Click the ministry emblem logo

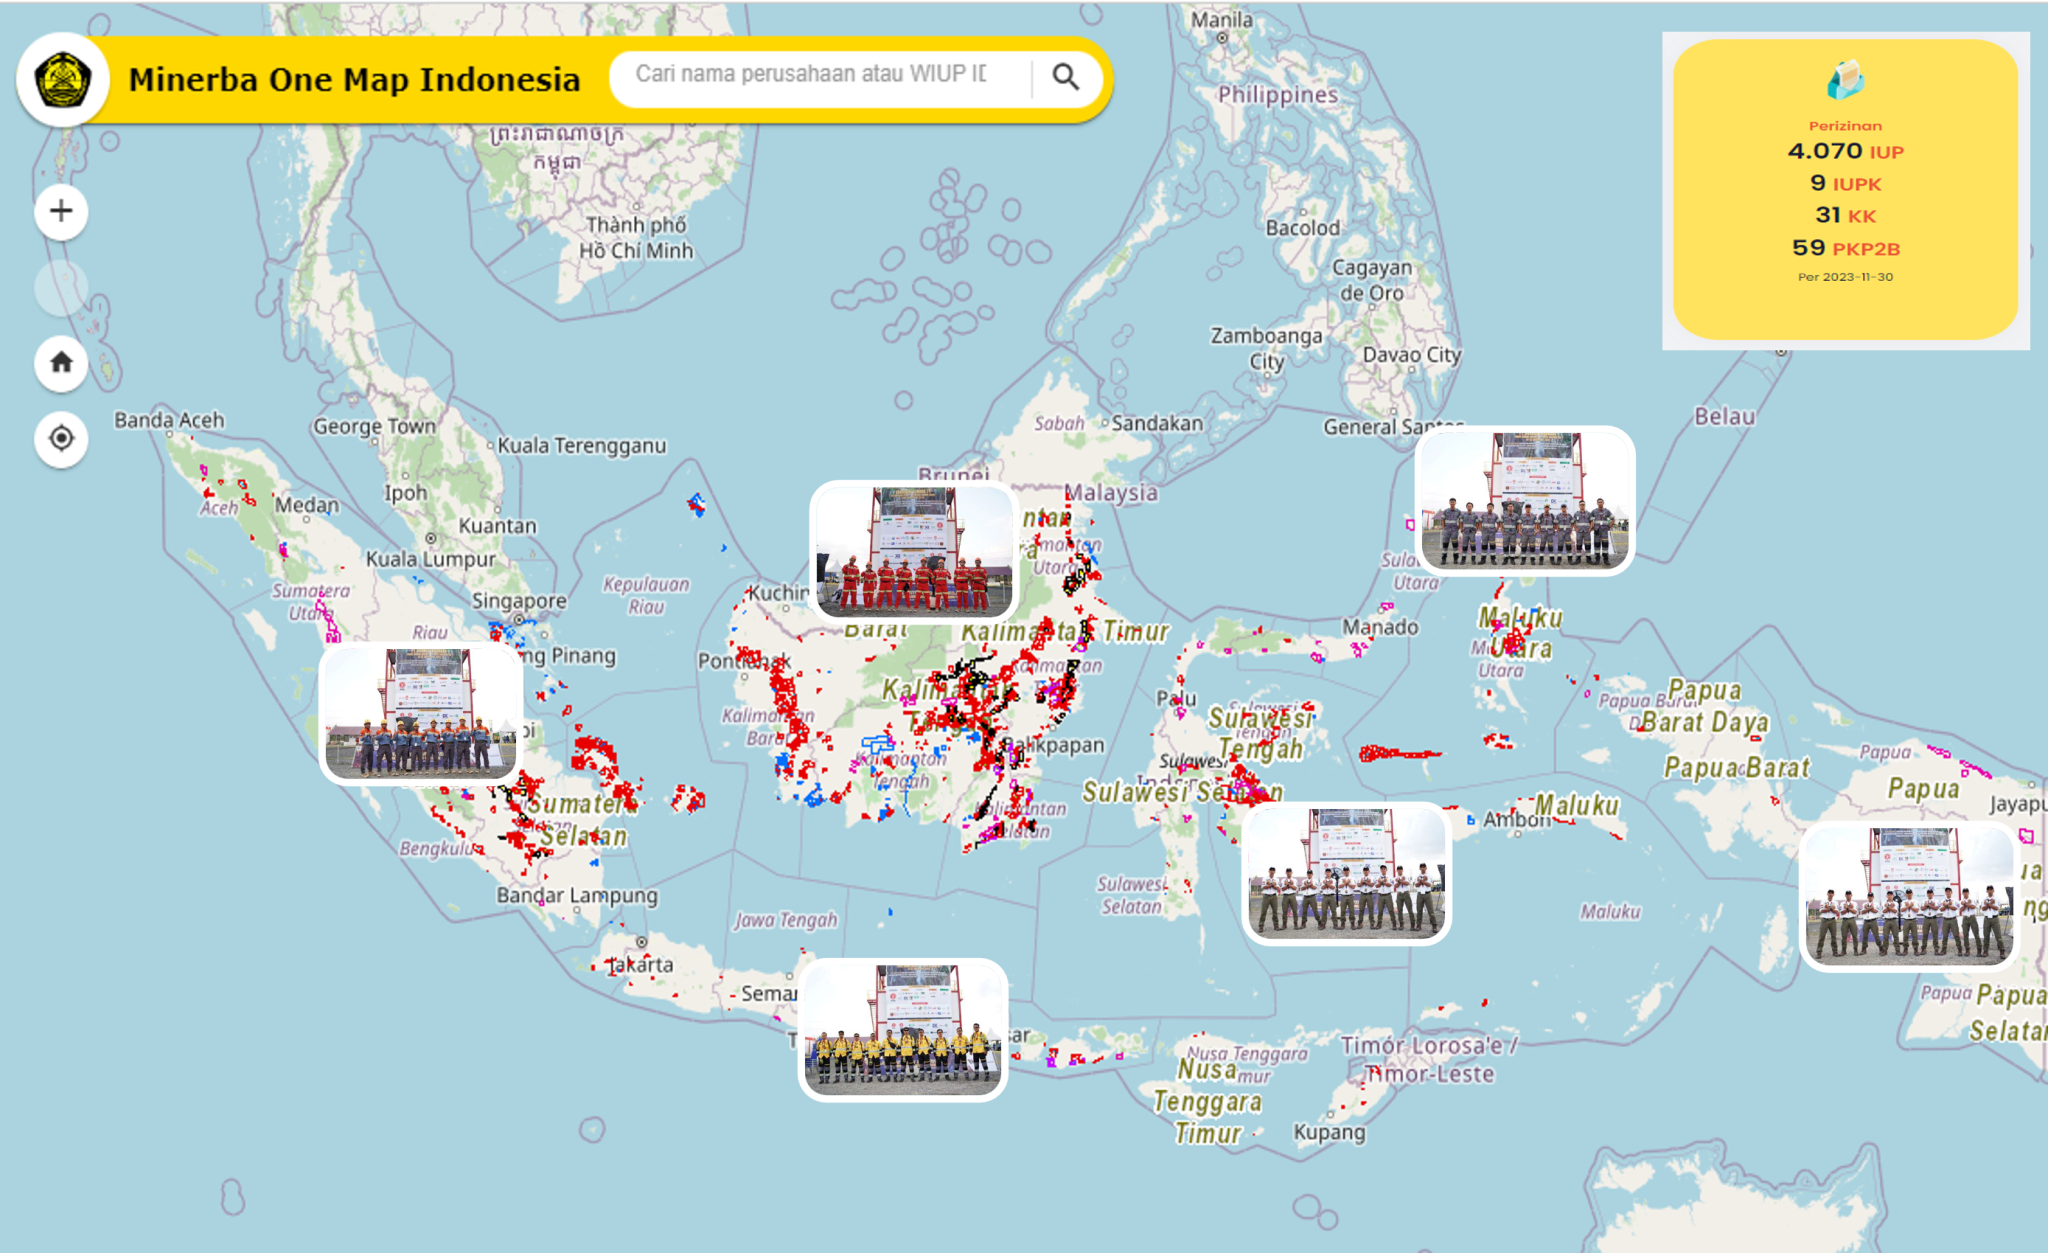[x=62, y=79]
